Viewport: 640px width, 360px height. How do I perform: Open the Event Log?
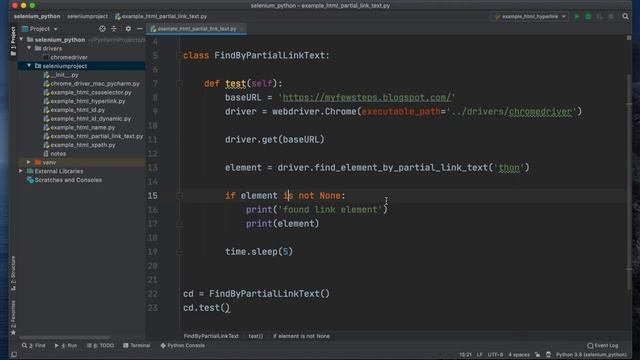(x=603, y=345)
